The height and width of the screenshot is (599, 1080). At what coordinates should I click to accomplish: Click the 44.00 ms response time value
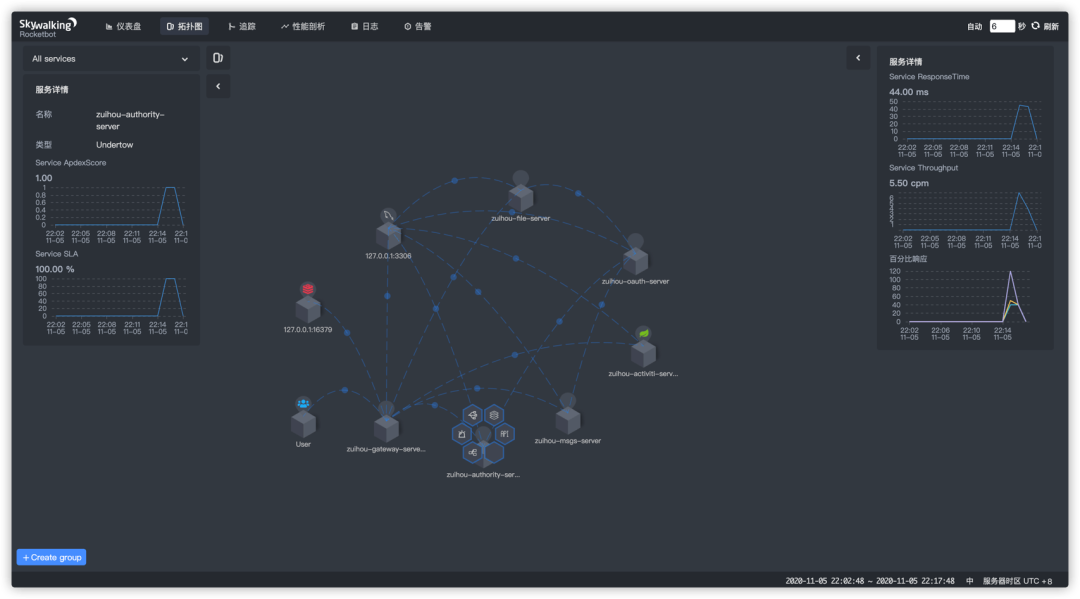[x=908, y=92]
